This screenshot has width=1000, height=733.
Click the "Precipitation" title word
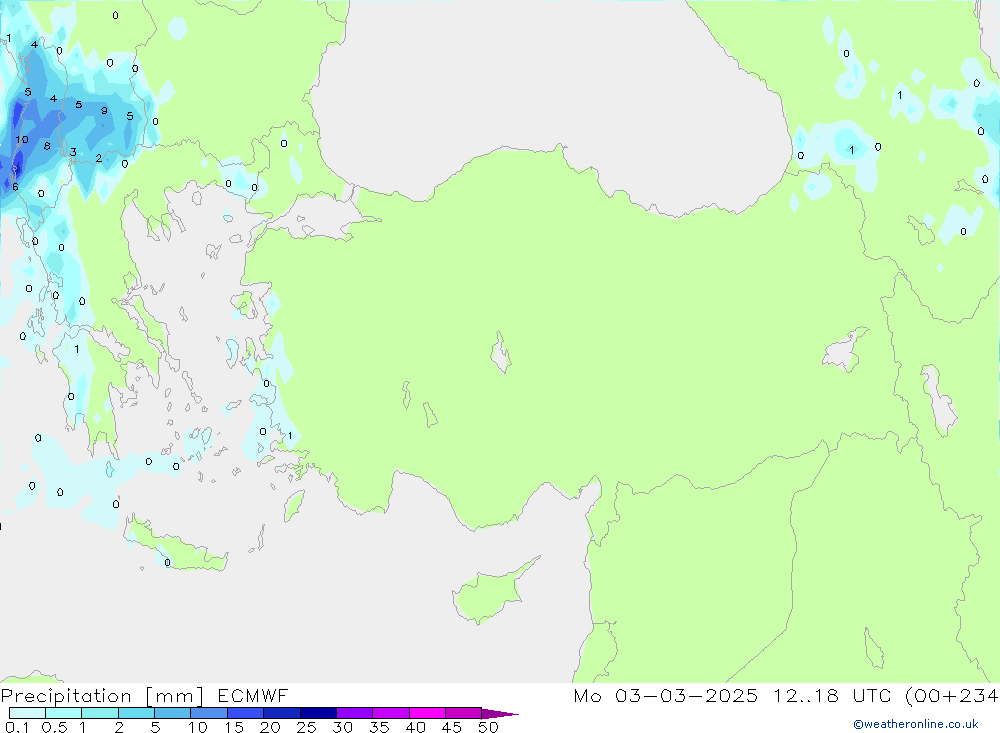click(66, 695)
